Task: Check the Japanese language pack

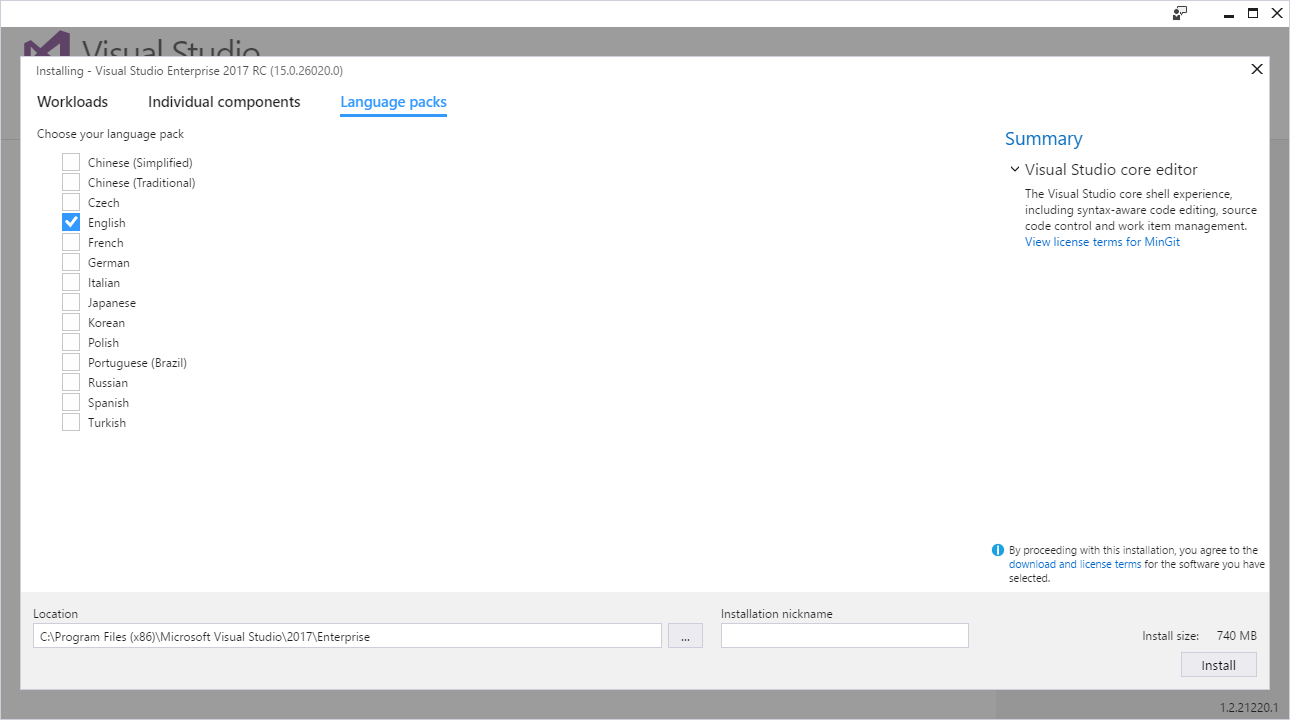Action: (x=71, y=302)
